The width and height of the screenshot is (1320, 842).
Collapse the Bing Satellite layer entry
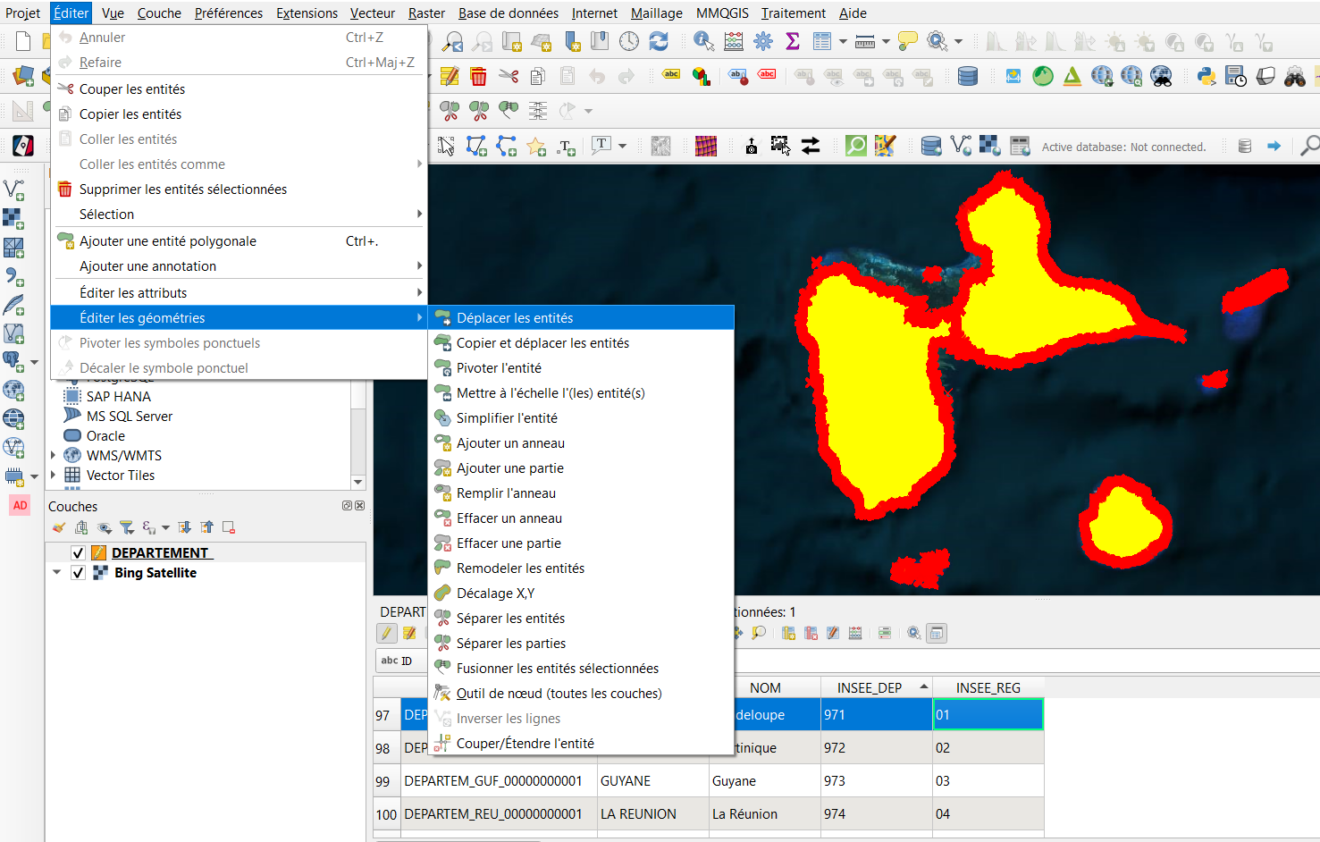[x=57, y=573]
